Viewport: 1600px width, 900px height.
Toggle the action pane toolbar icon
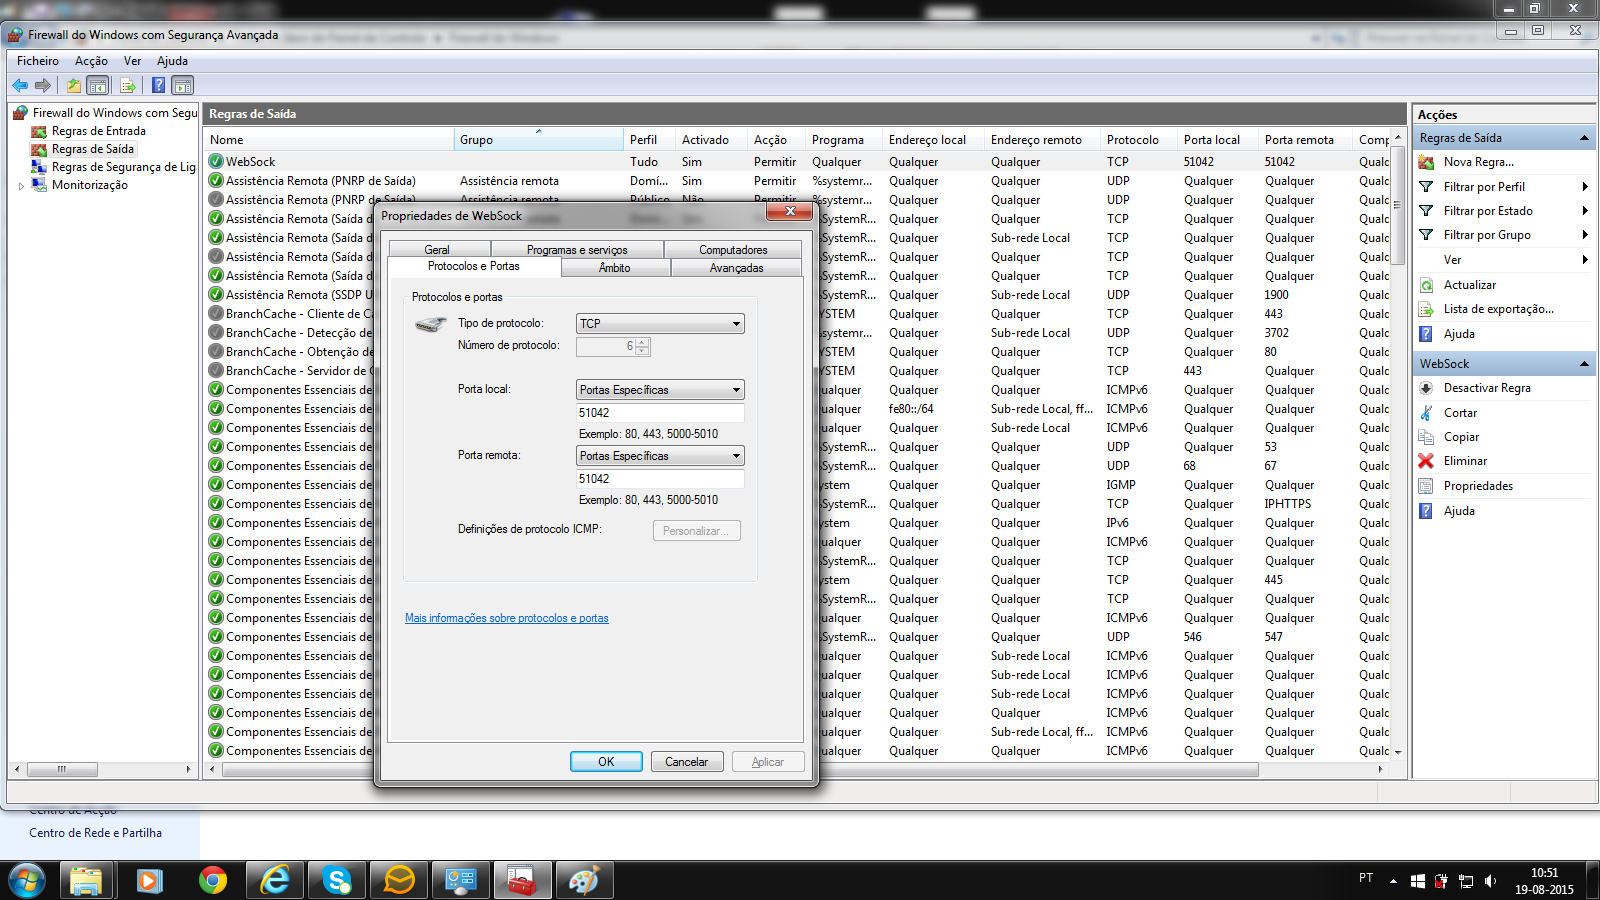pos(182,86)
